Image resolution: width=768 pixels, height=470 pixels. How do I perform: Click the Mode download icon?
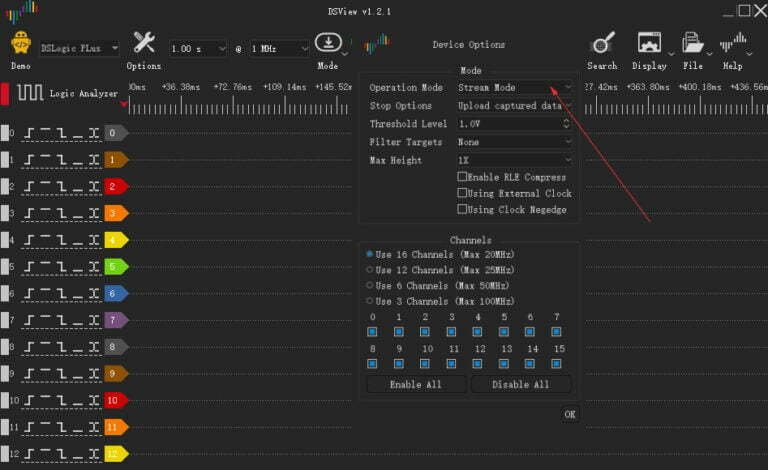tap(328, 43)
